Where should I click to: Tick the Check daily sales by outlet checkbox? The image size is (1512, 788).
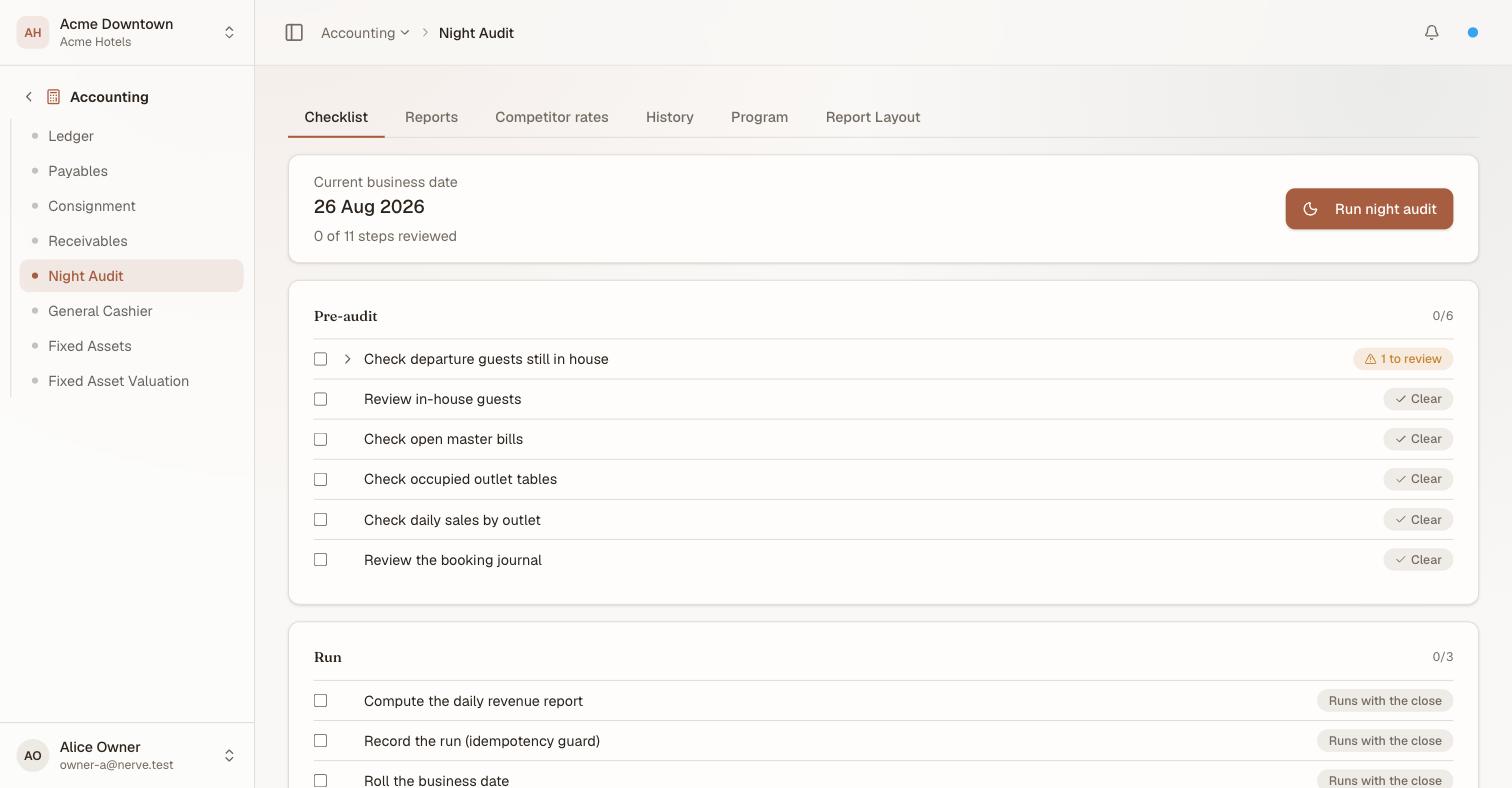(320, 520)
